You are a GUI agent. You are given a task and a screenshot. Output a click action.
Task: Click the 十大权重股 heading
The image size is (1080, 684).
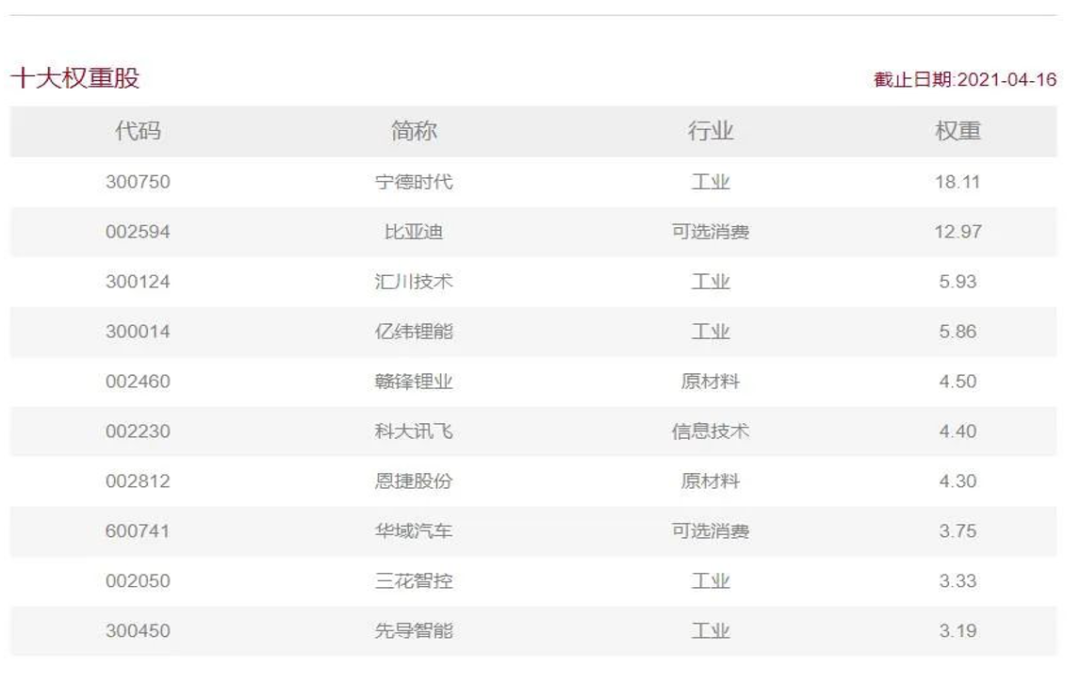75,78
